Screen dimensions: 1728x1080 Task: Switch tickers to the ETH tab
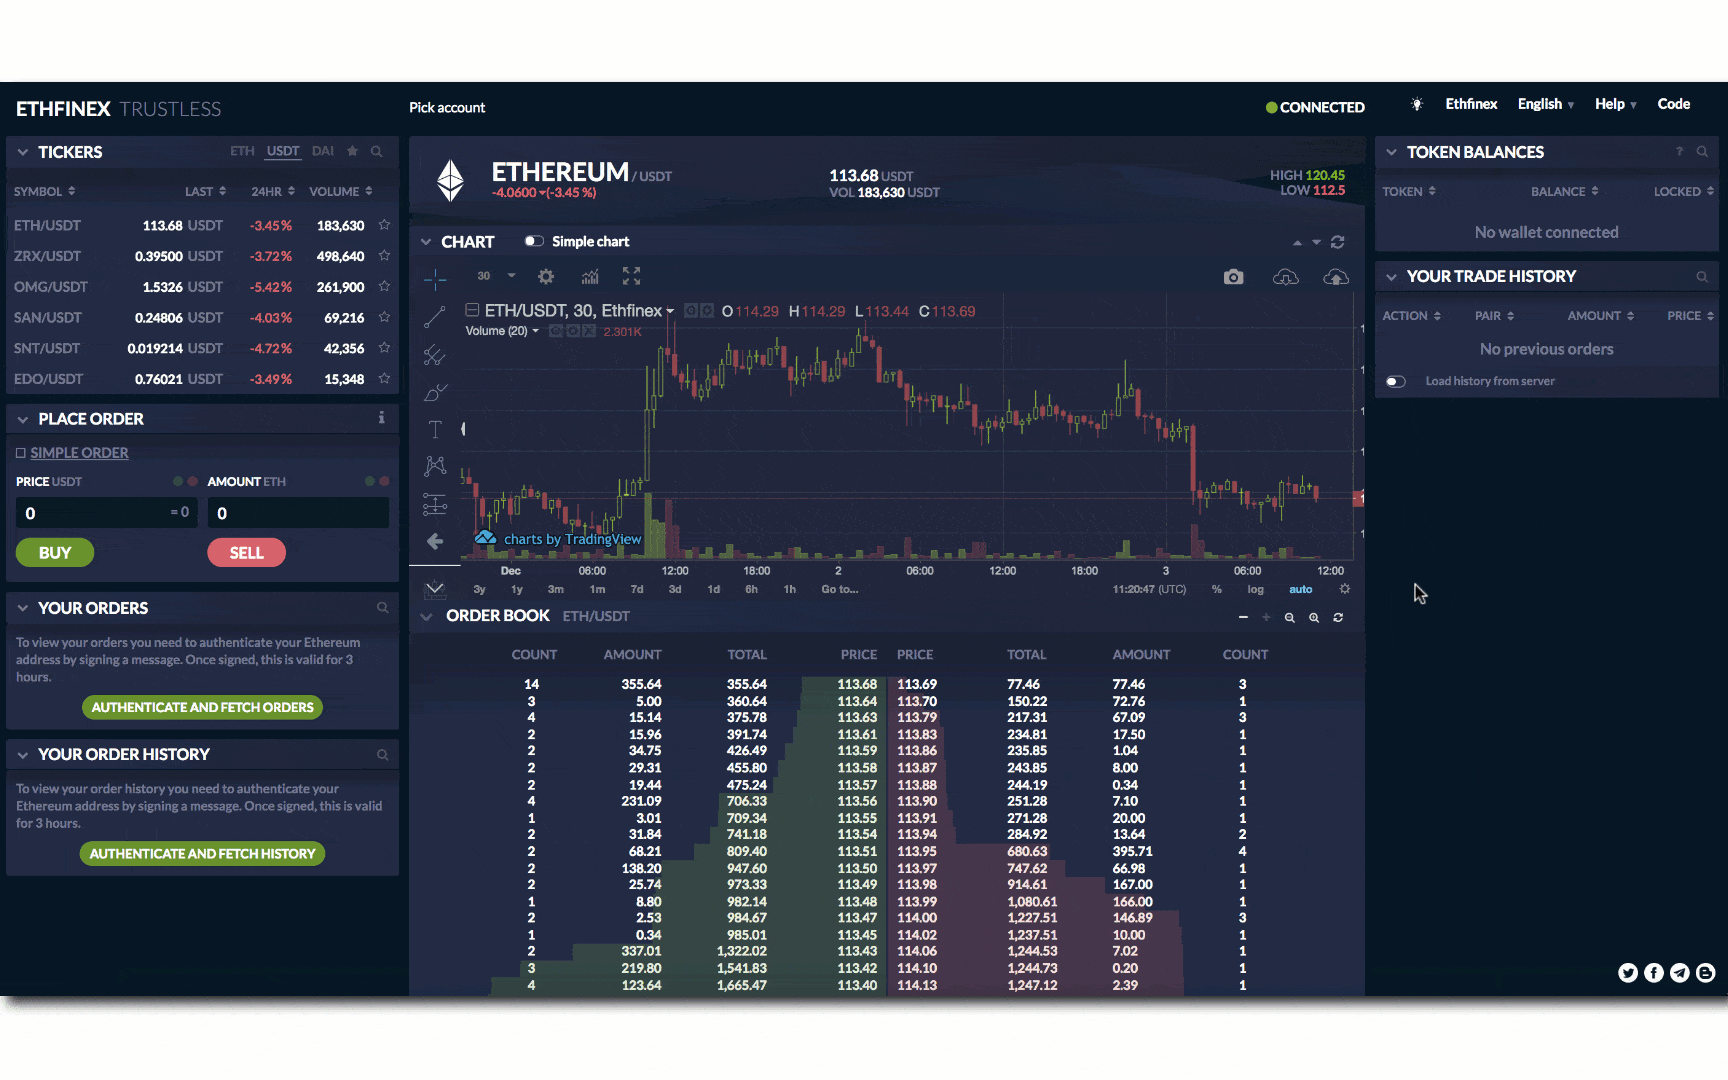[242, 151]
